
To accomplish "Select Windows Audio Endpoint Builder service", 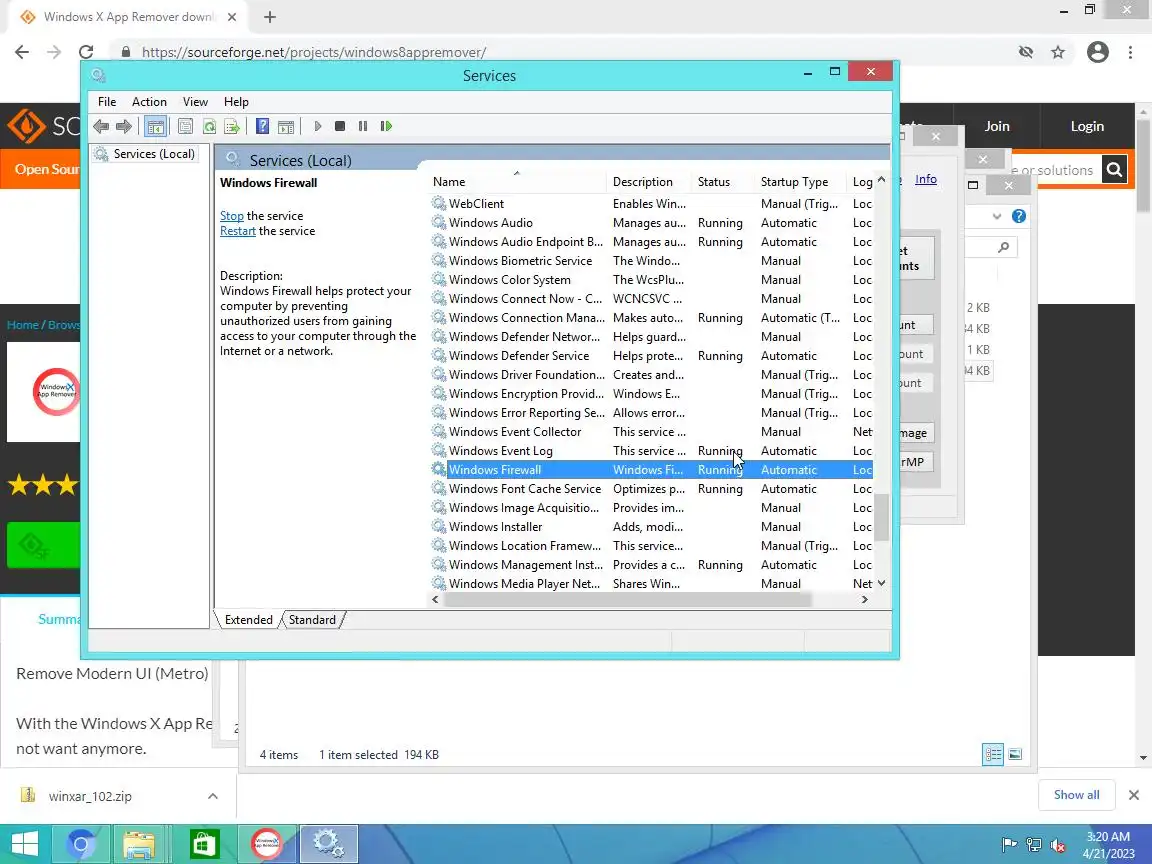I will [652, 242].
